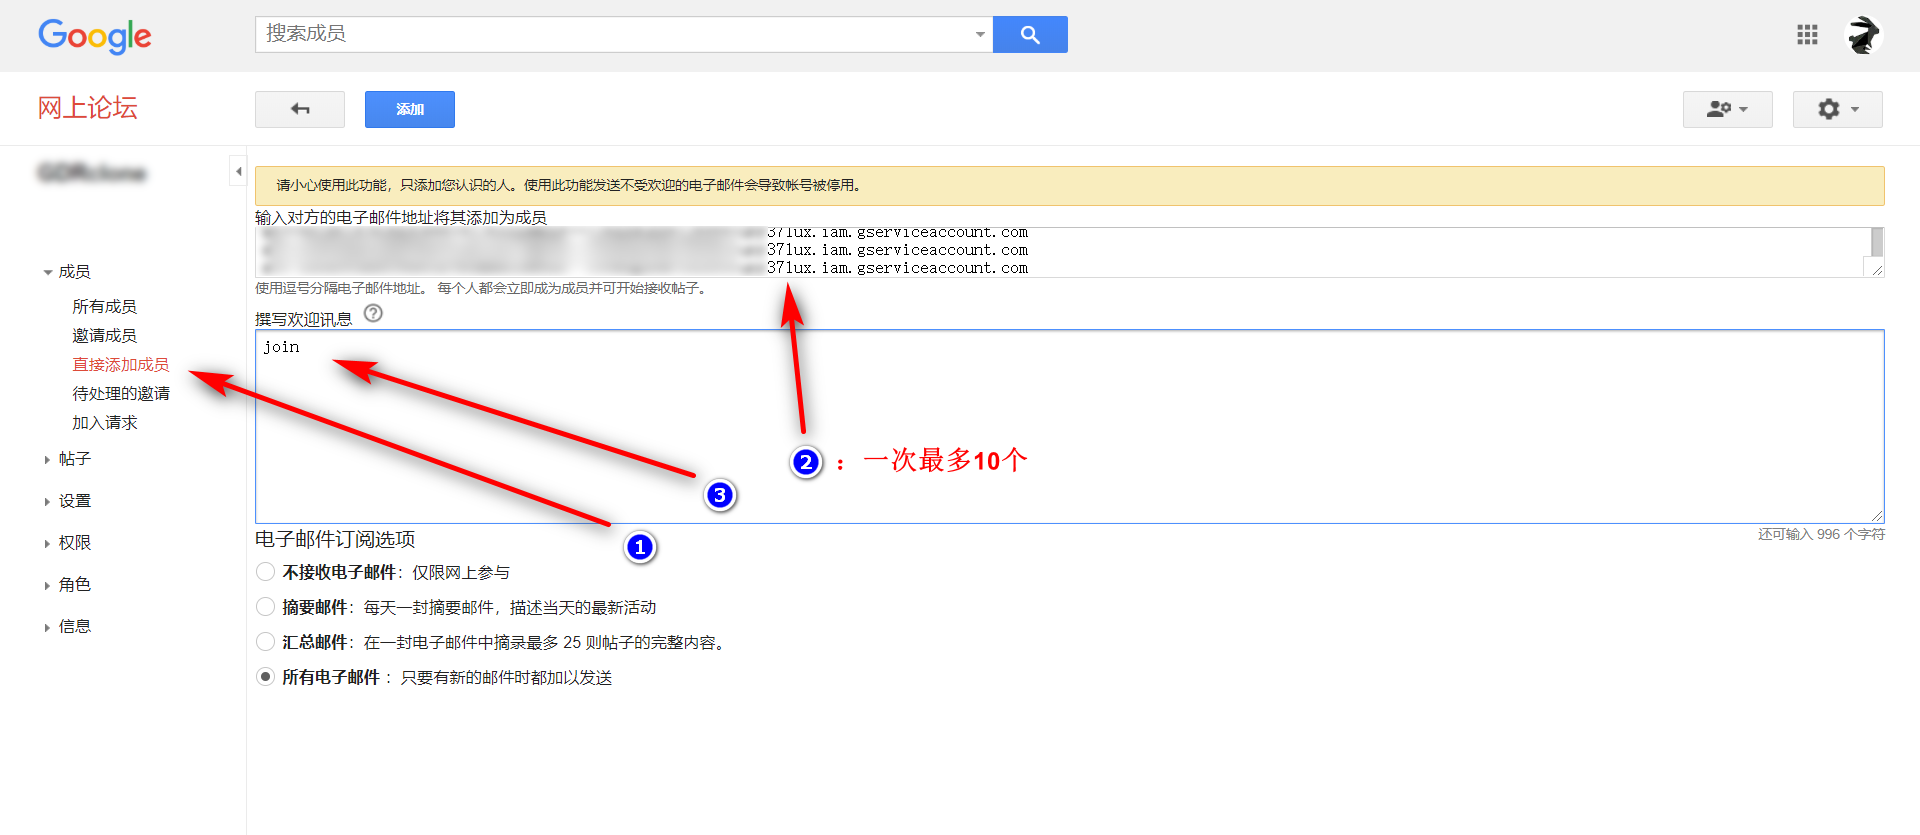1920x835 pixels.
Task: Open the manage members icon menu
Action: tap(1727, 109)
